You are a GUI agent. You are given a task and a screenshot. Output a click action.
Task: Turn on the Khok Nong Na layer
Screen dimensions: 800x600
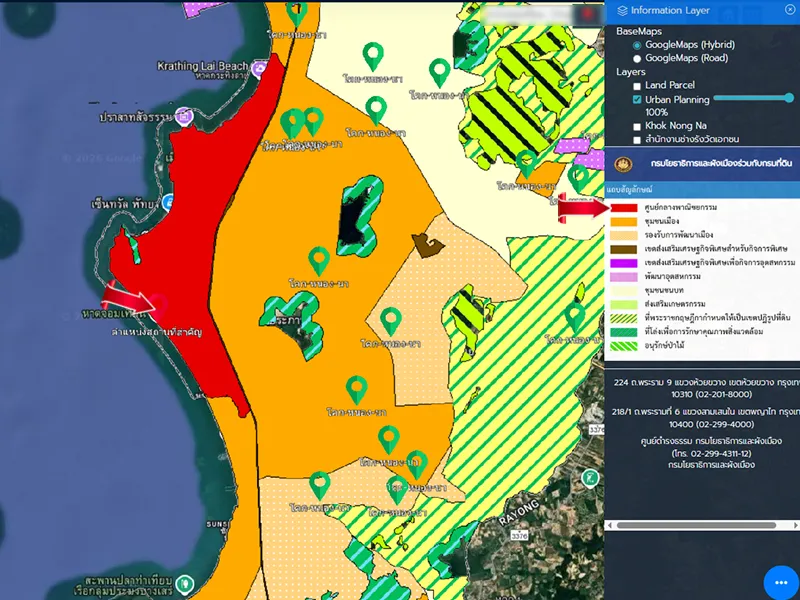pyautogui.click(x=638, y=127)
